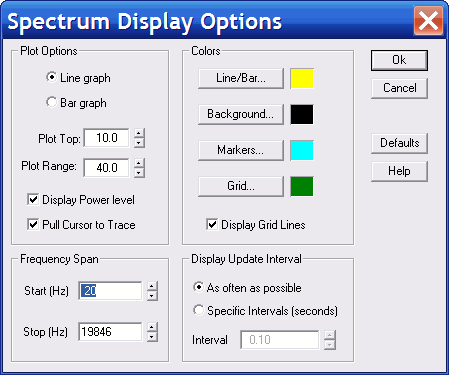Decrease Plot Range with down arrow
This screenshot has height=375, width=449.
(x=139, y=172)
